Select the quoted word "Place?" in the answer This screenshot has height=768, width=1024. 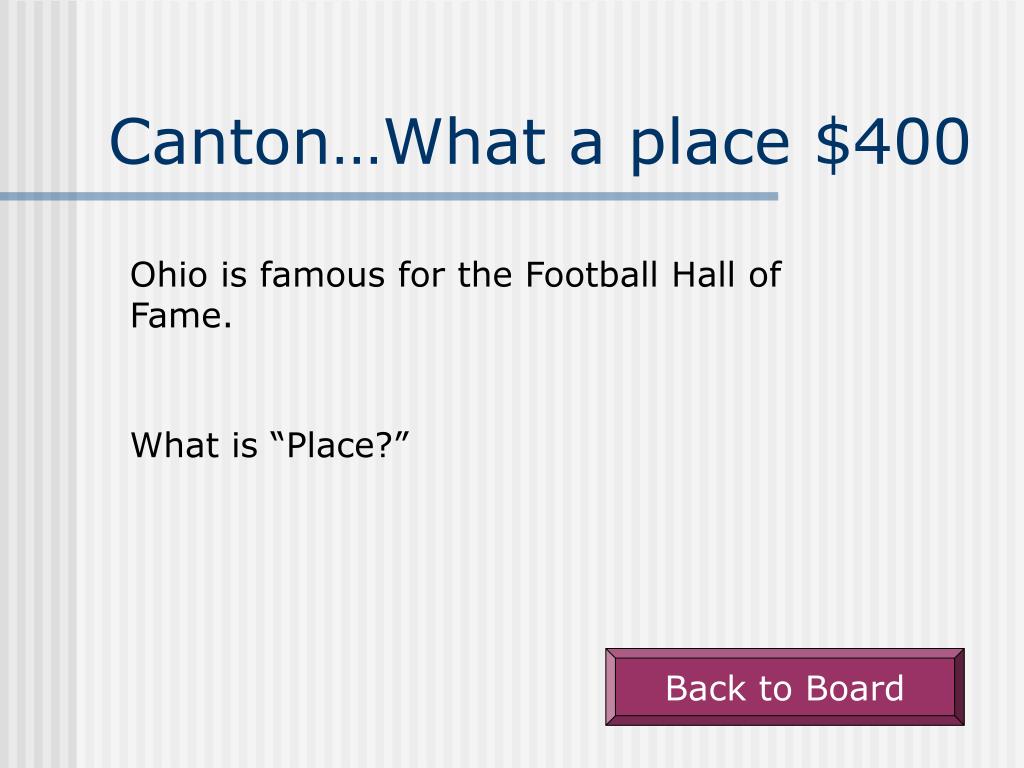[340, 445]
